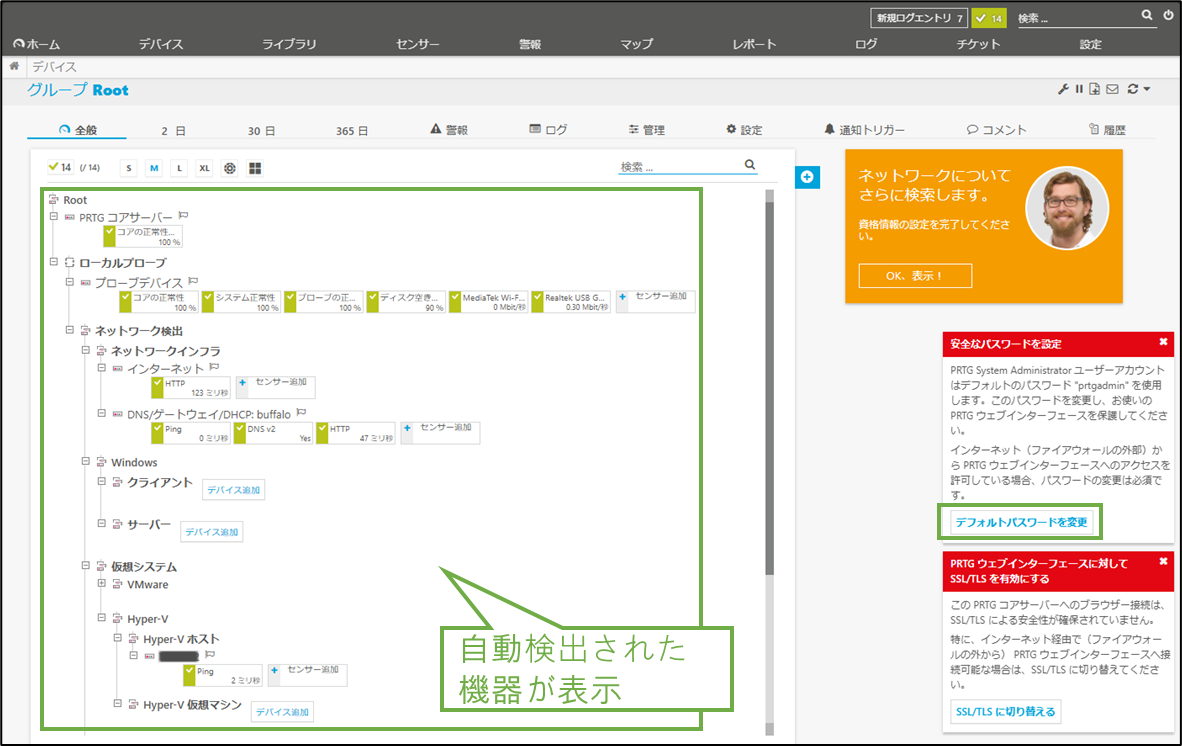The width and height of the screenshot is (1182, 746).
Task: Switch sensor display to XL size
Action: coord(203,168)
